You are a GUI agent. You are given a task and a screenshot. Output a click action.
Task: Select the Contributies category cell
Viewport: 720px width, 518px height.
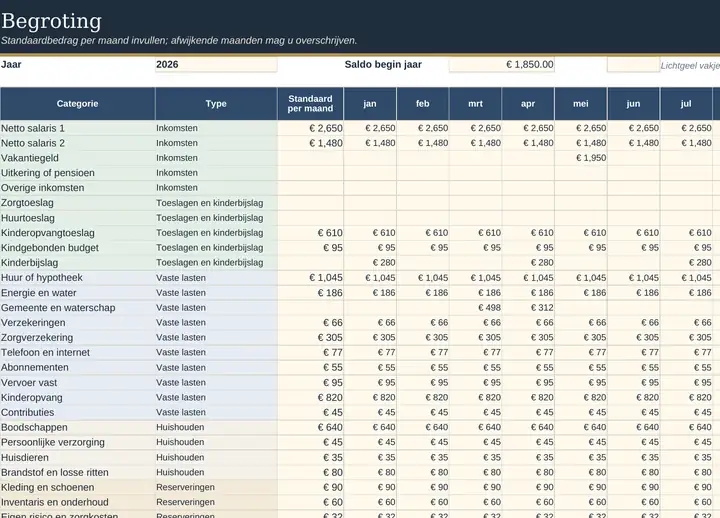click(78, 412)
